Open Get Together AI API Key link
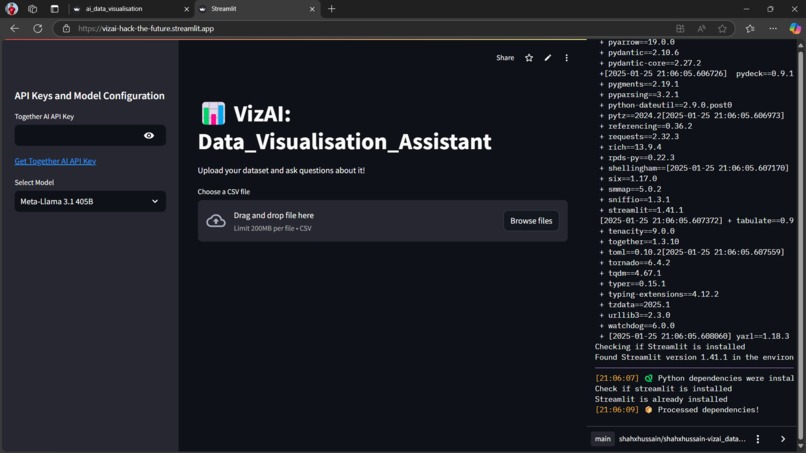806x453 pixels. (x=55, y=161)
